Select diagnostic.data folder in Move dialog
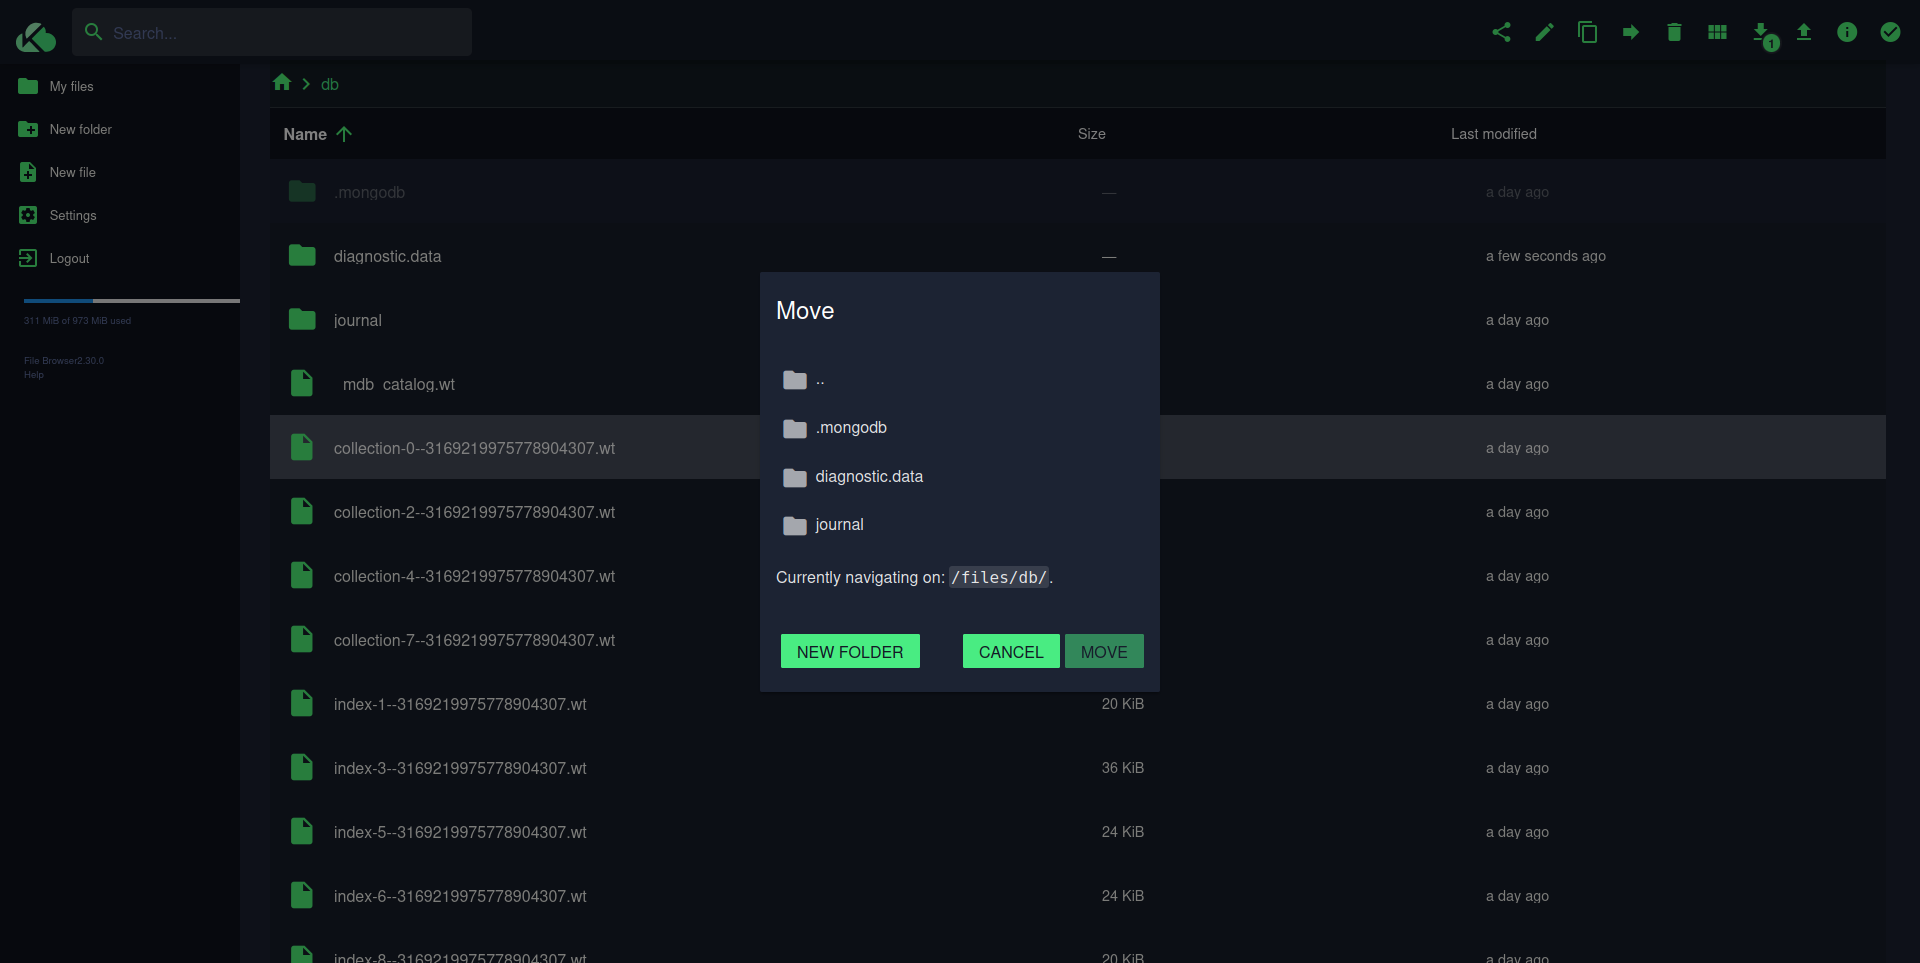The width and height of the screenshot is (1920, 963). point(869,476)
